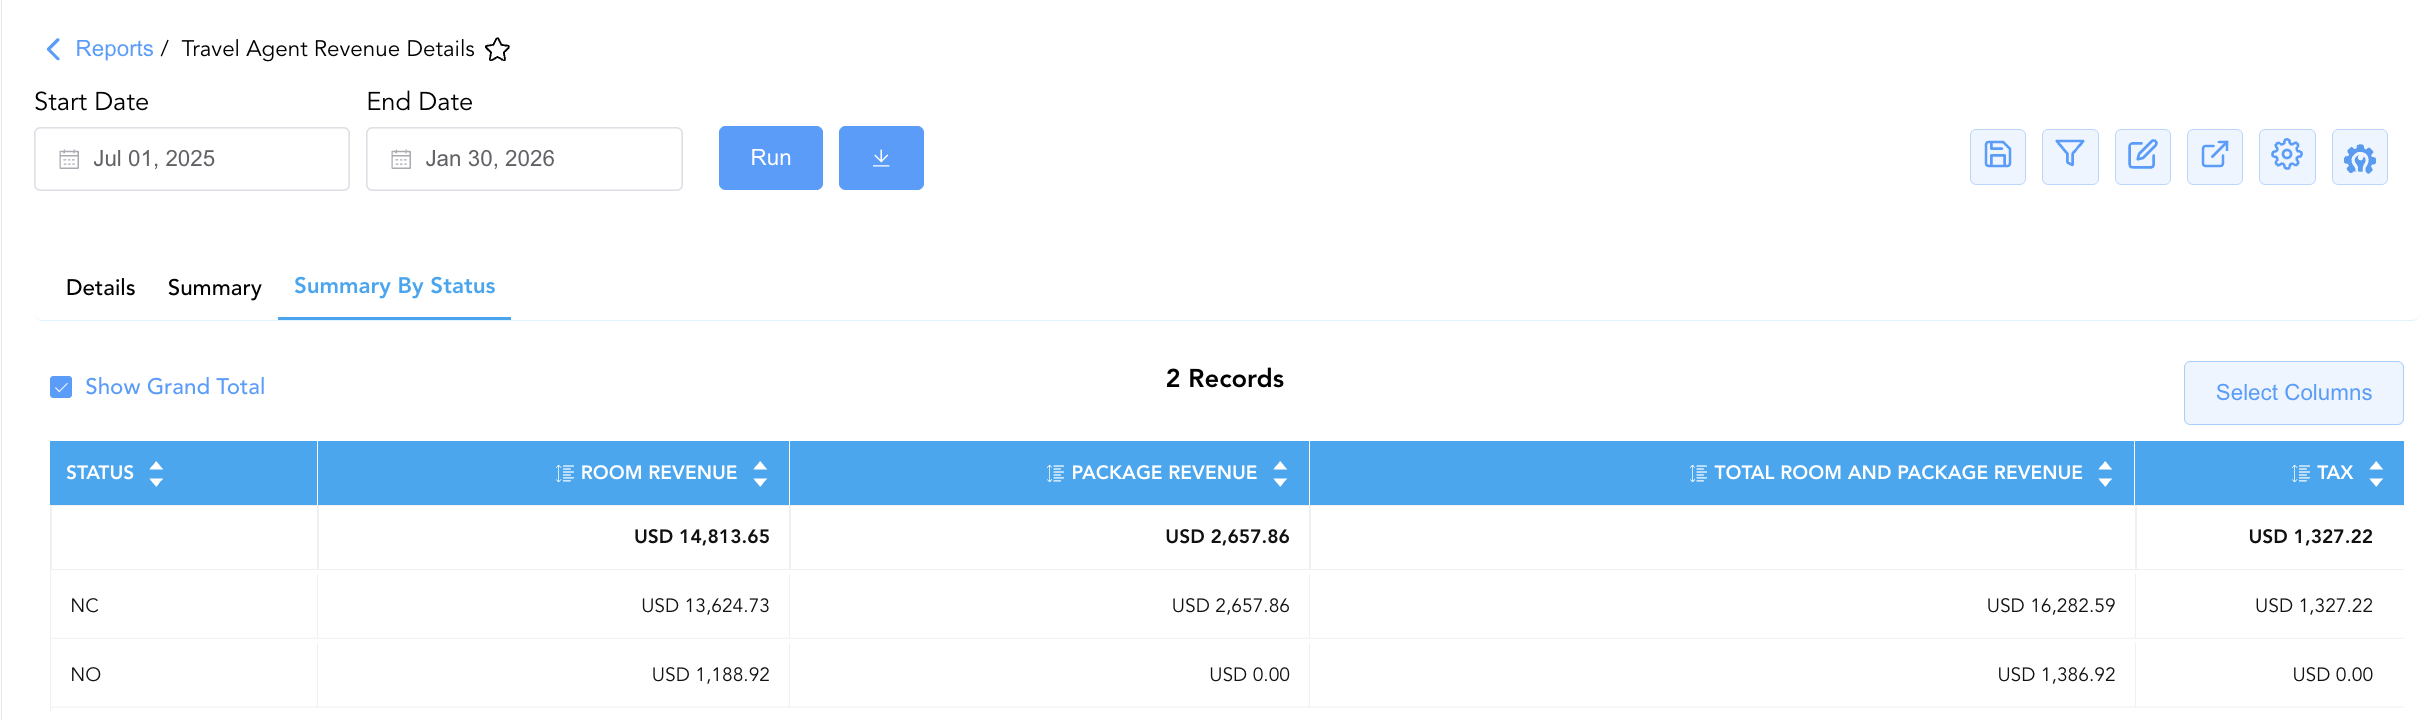Viewport: 2432px width, 720px height.
Task: Click calendar icon in Start Date field
Action: pyautogui.click(x=69, y=159)
